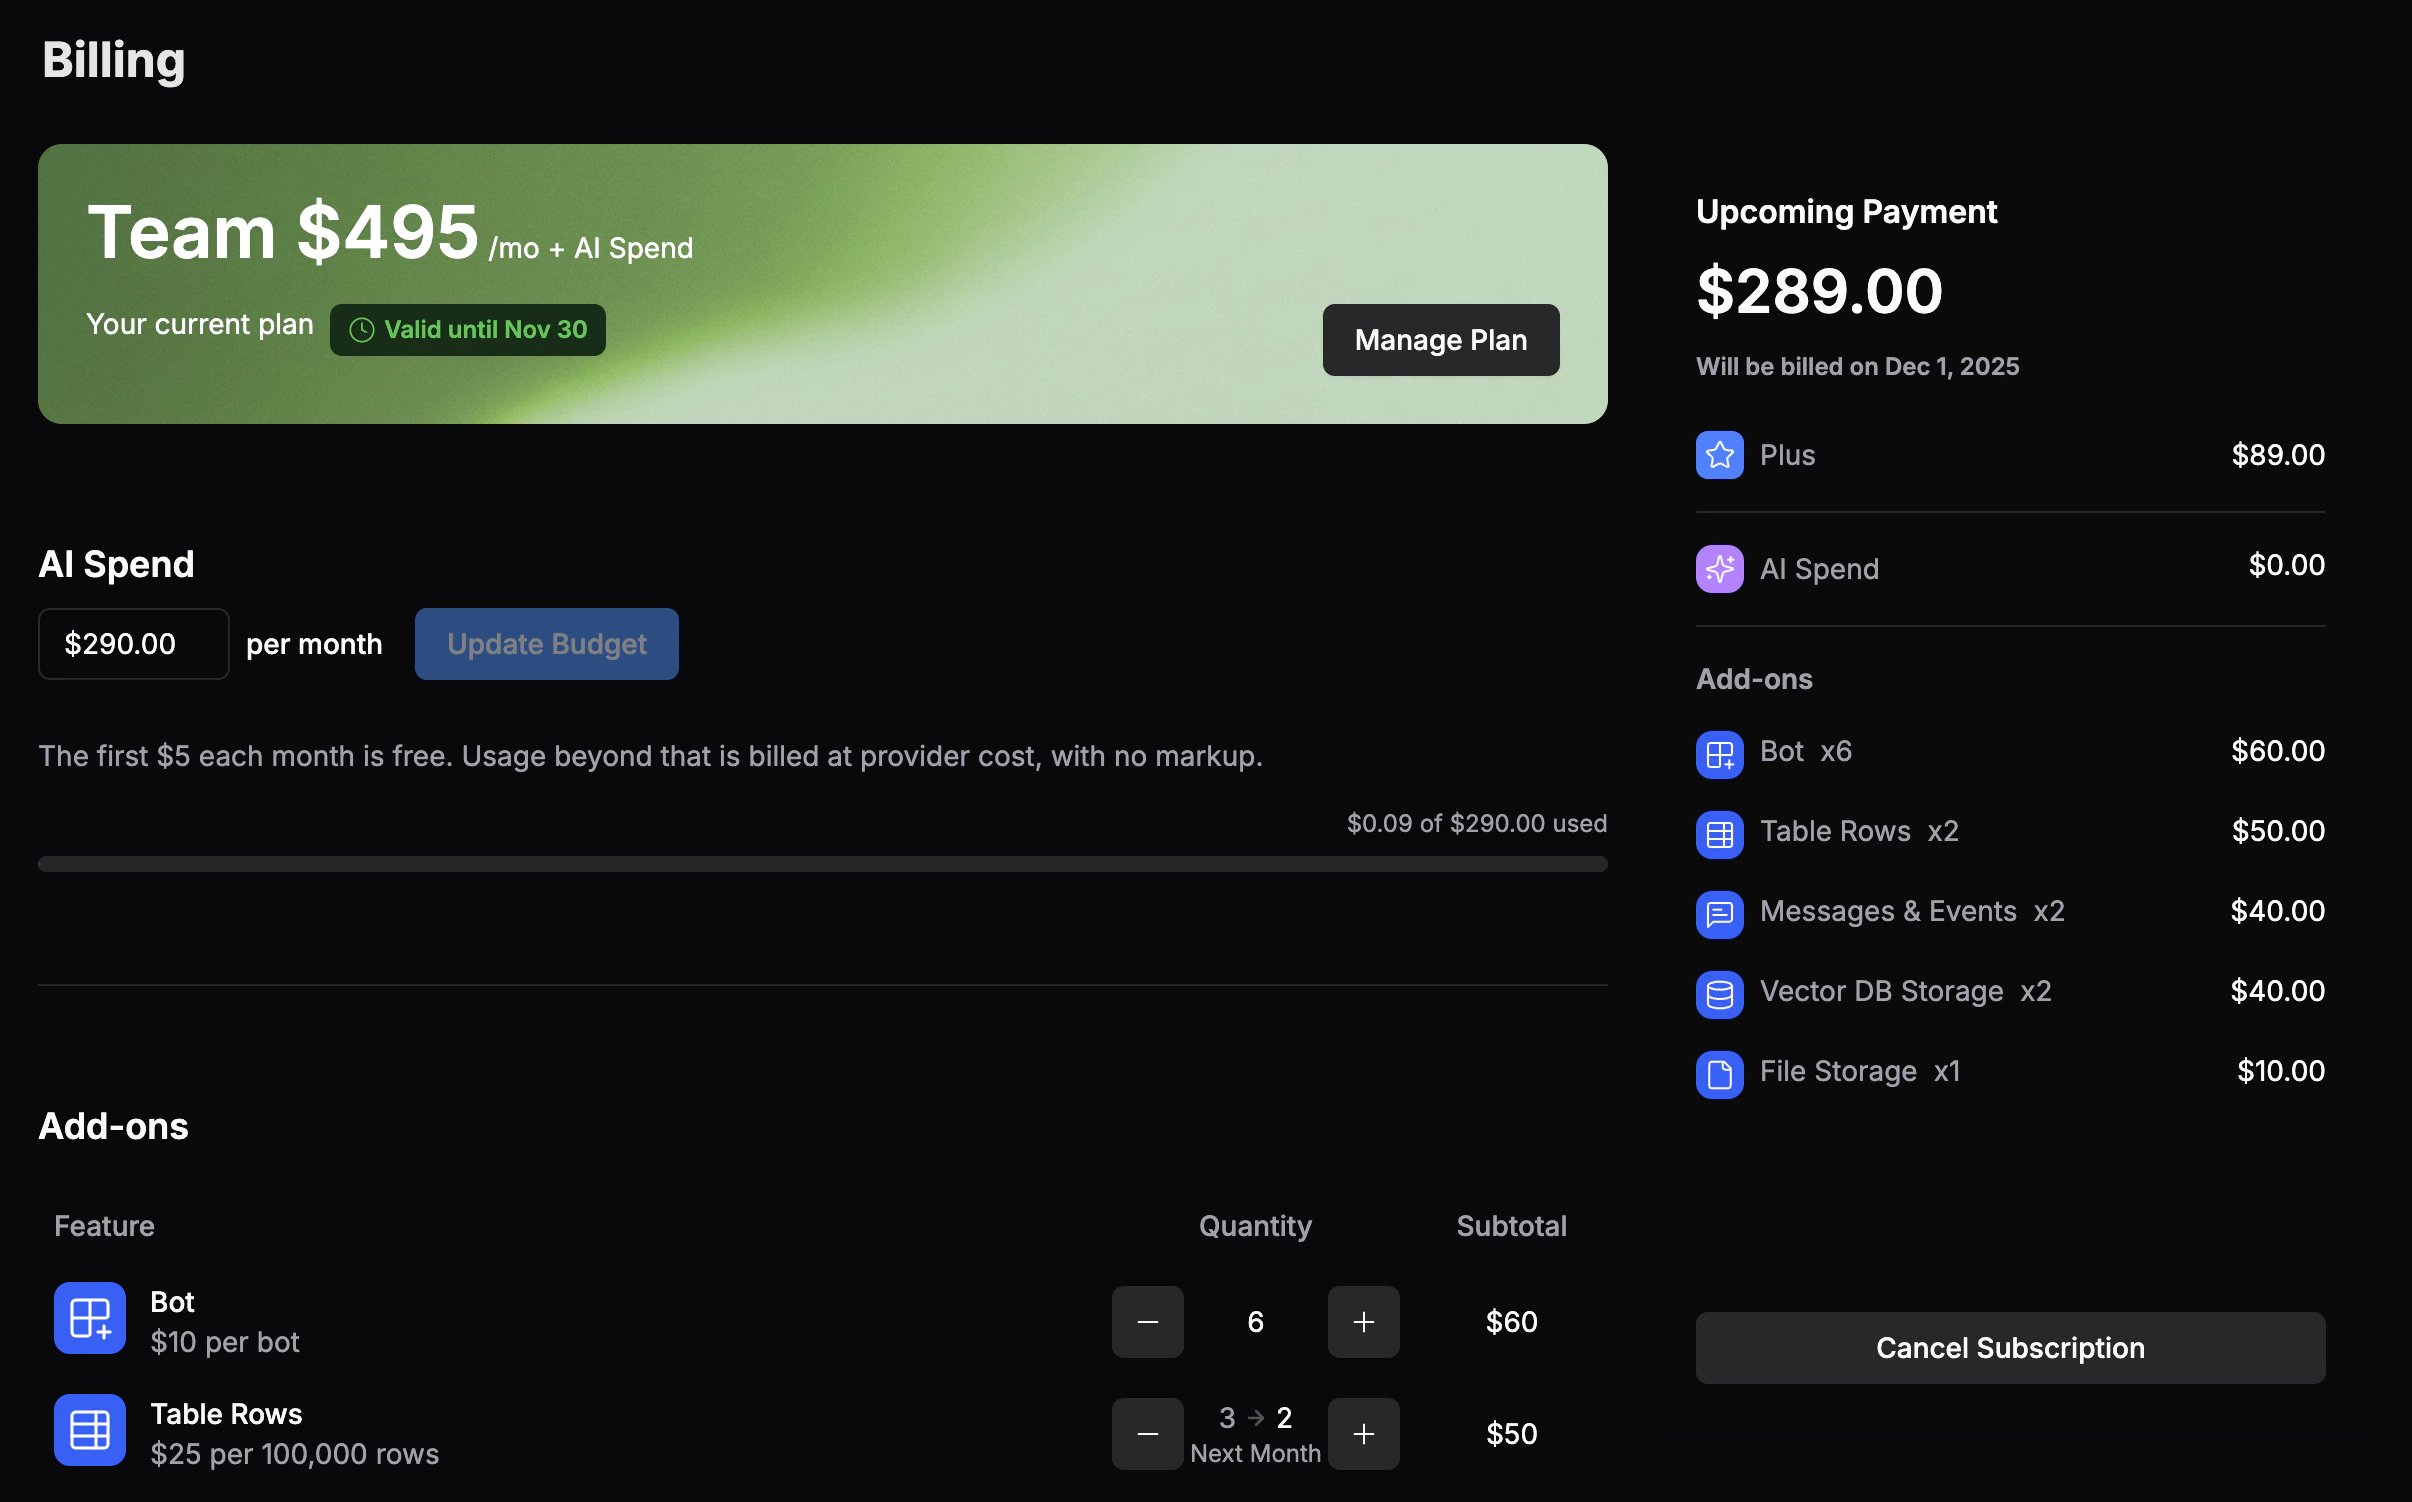Viewport: 2412px width, 1502px height.
Task: Click the Messages & Events chat bubble icon
Action: pos(1719,914)
